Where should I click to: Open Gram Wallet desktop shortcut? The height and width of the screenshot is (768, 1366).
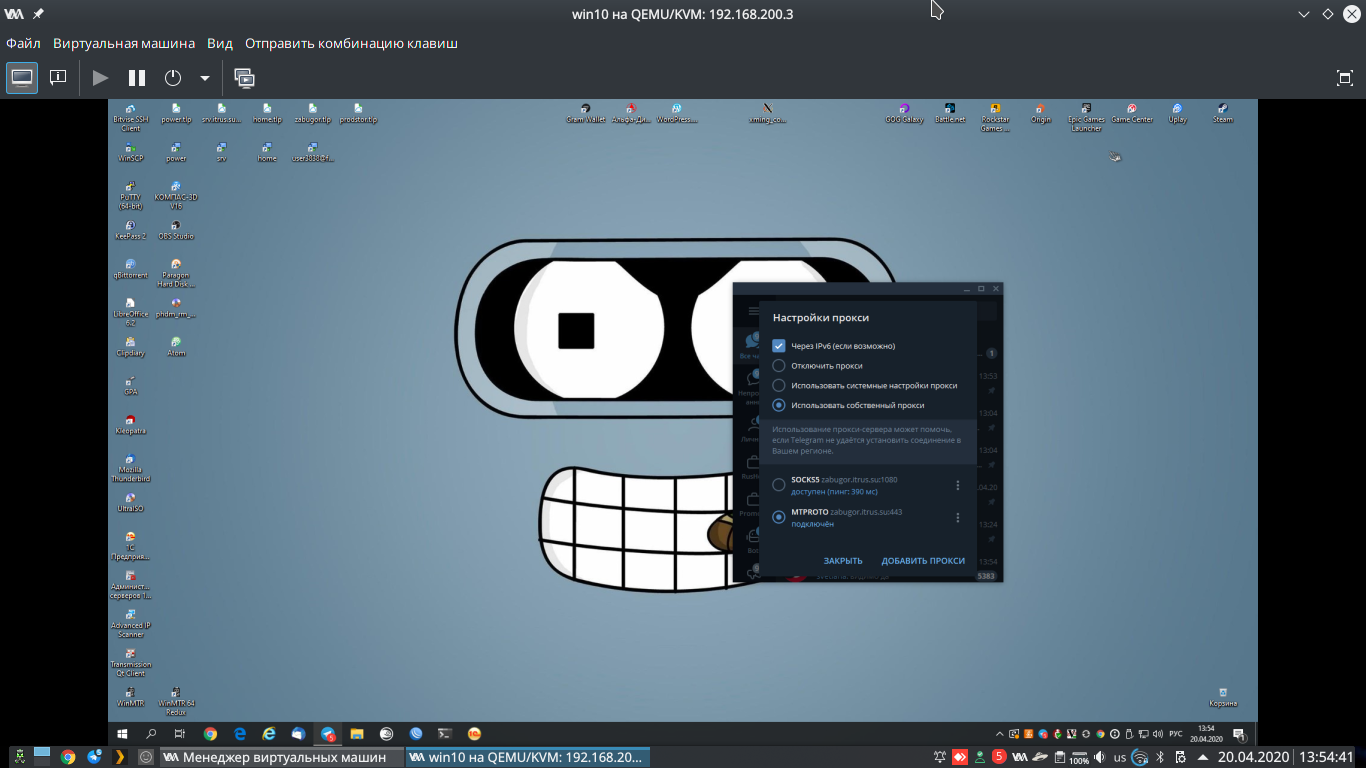(585, 113)
